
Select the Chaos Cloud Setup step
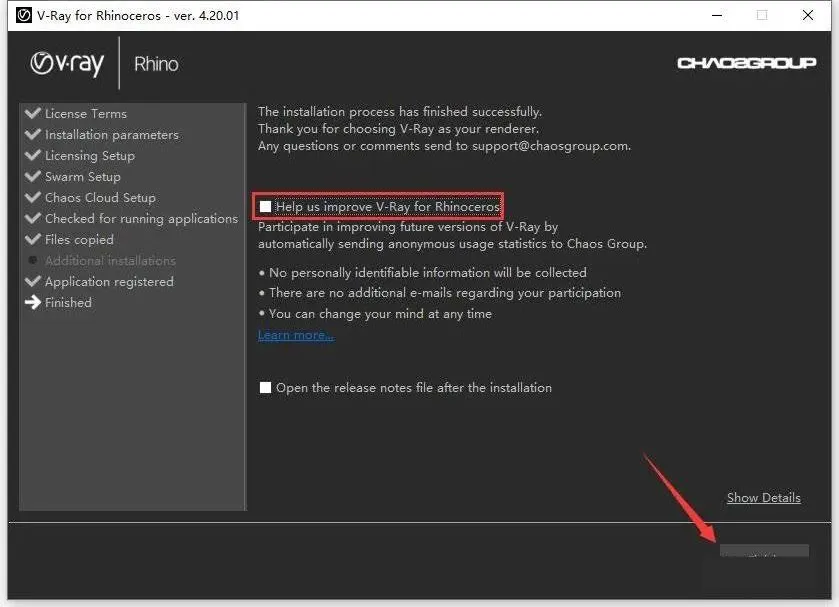[100, 198]
